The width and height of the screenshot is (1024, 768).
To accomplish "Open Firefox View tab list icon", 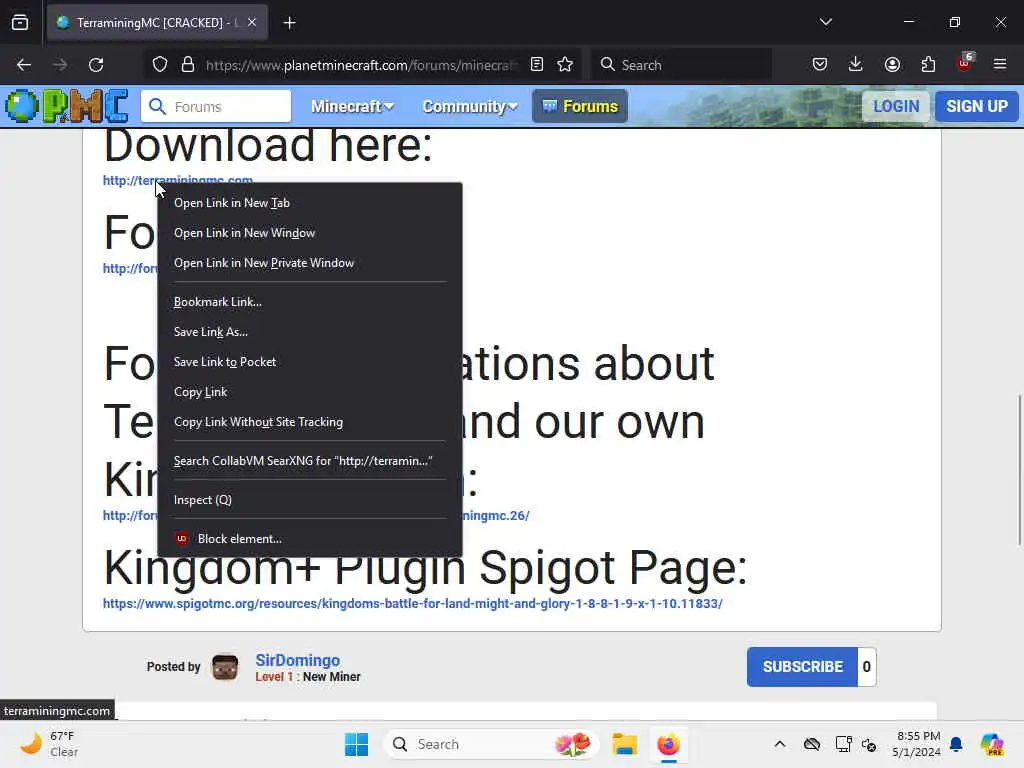I will [20, 23].
